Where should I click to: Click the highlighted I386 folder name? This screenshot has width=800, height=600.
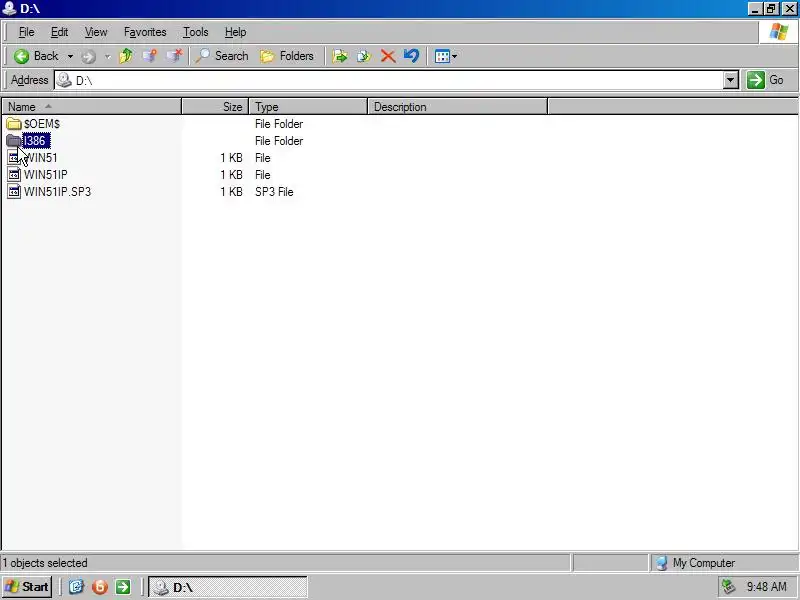36,141
